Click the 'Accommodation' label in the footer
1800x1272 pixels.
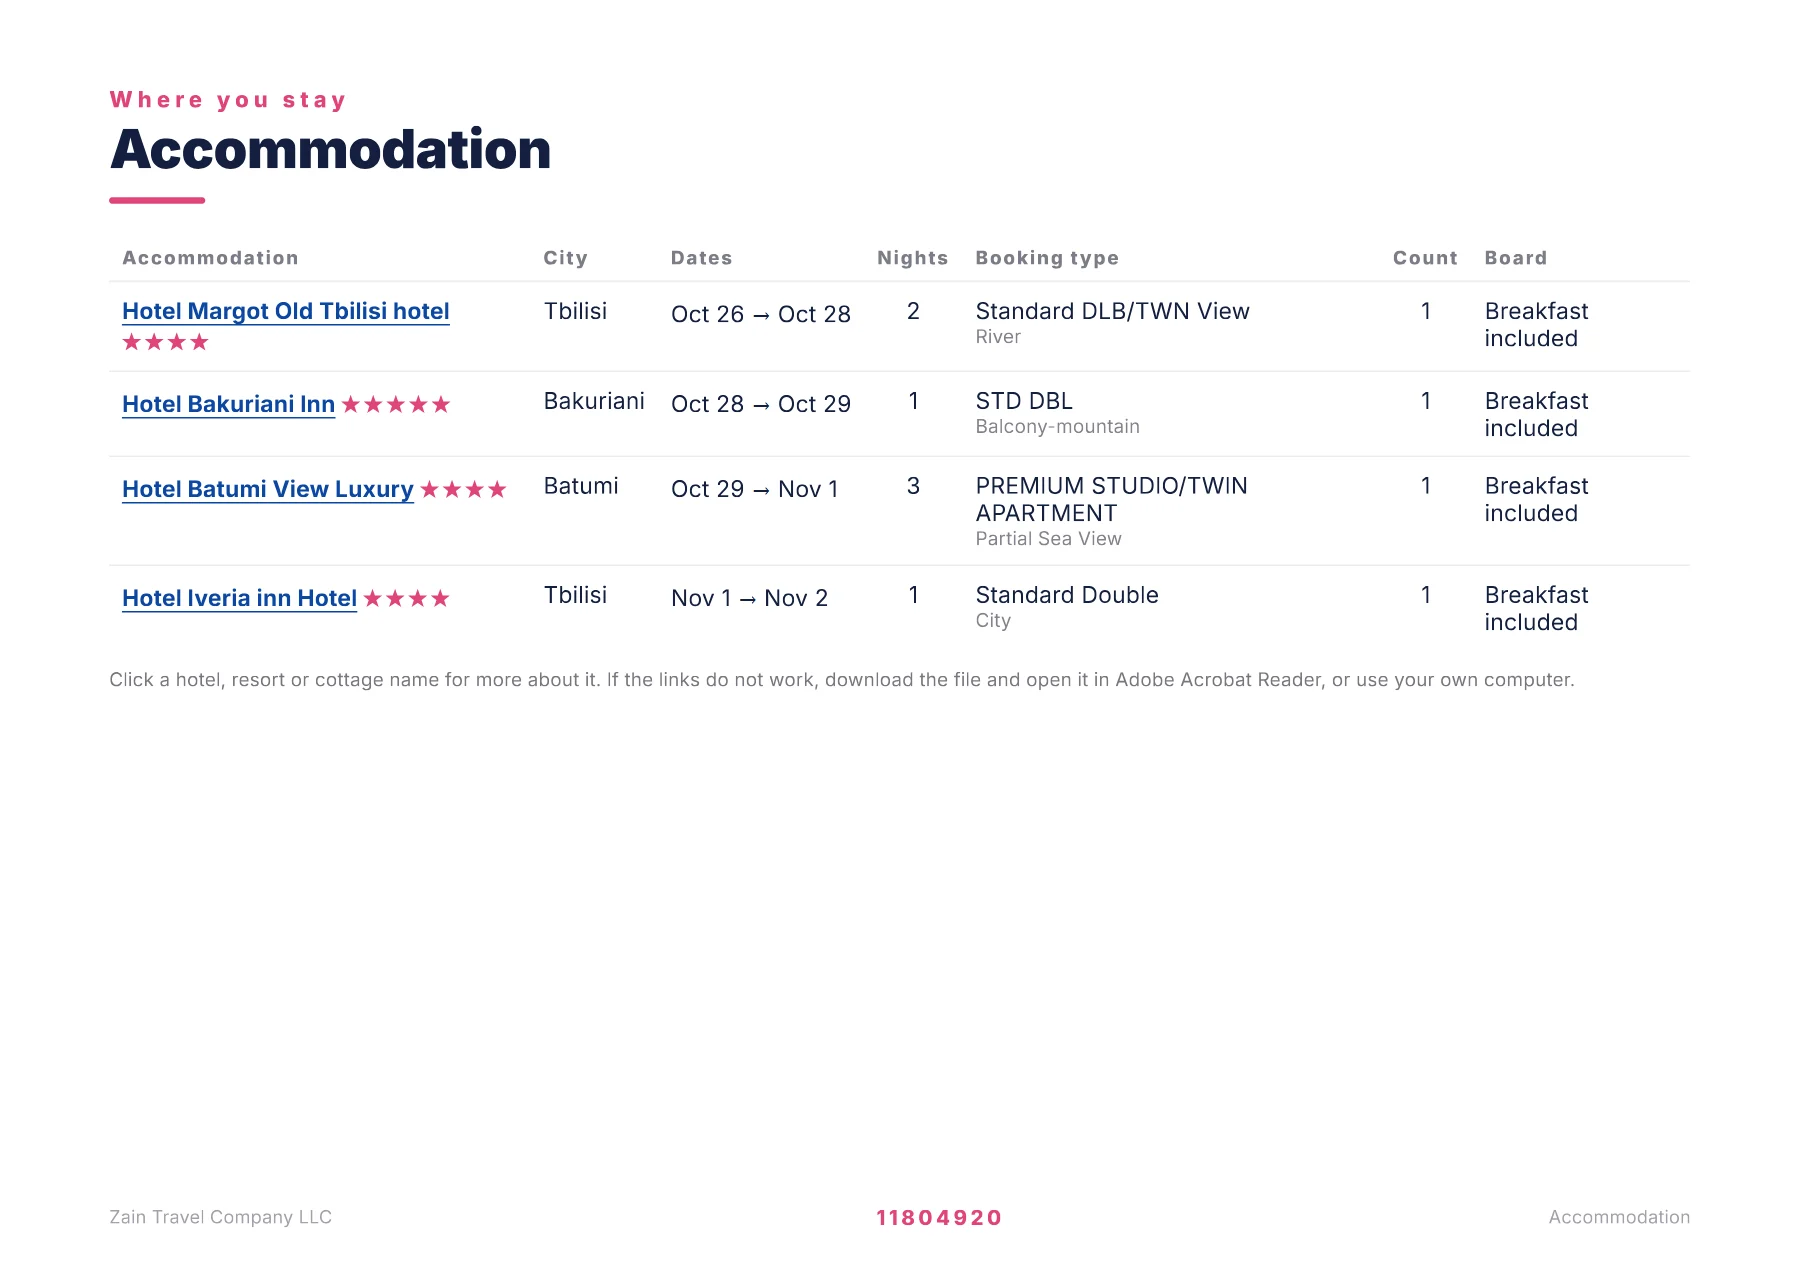pos(1619,1217)
